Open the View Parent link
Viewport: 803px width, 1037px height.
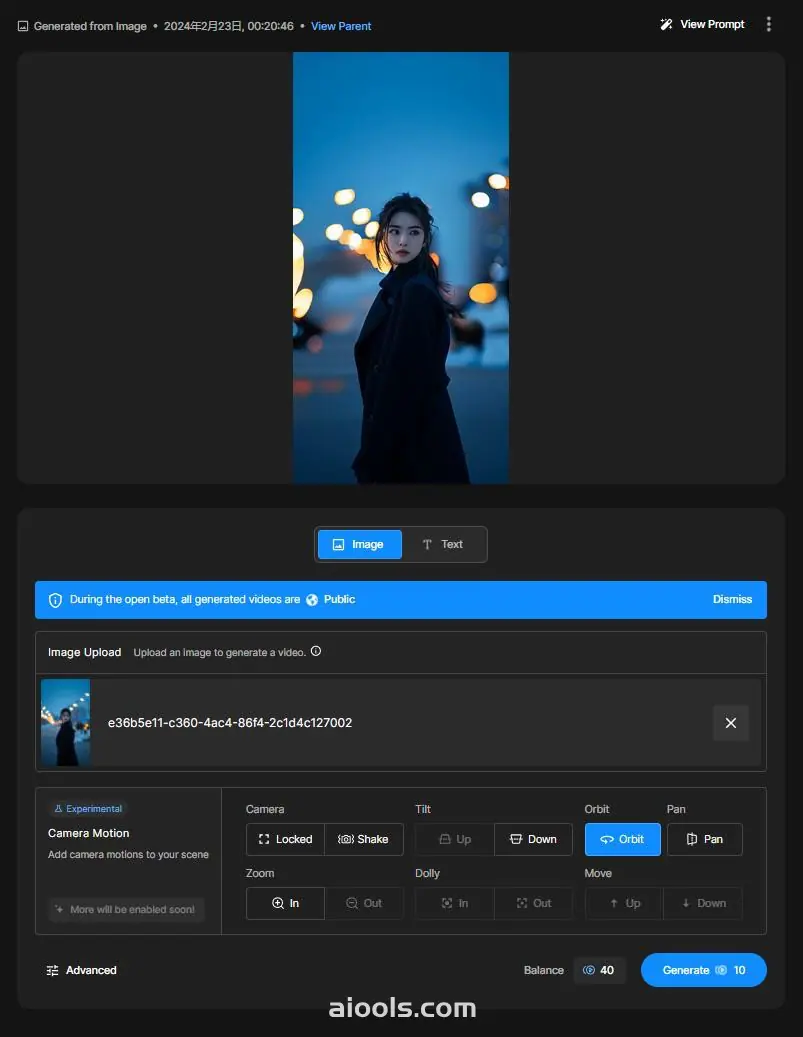click(x=341, y=26)
